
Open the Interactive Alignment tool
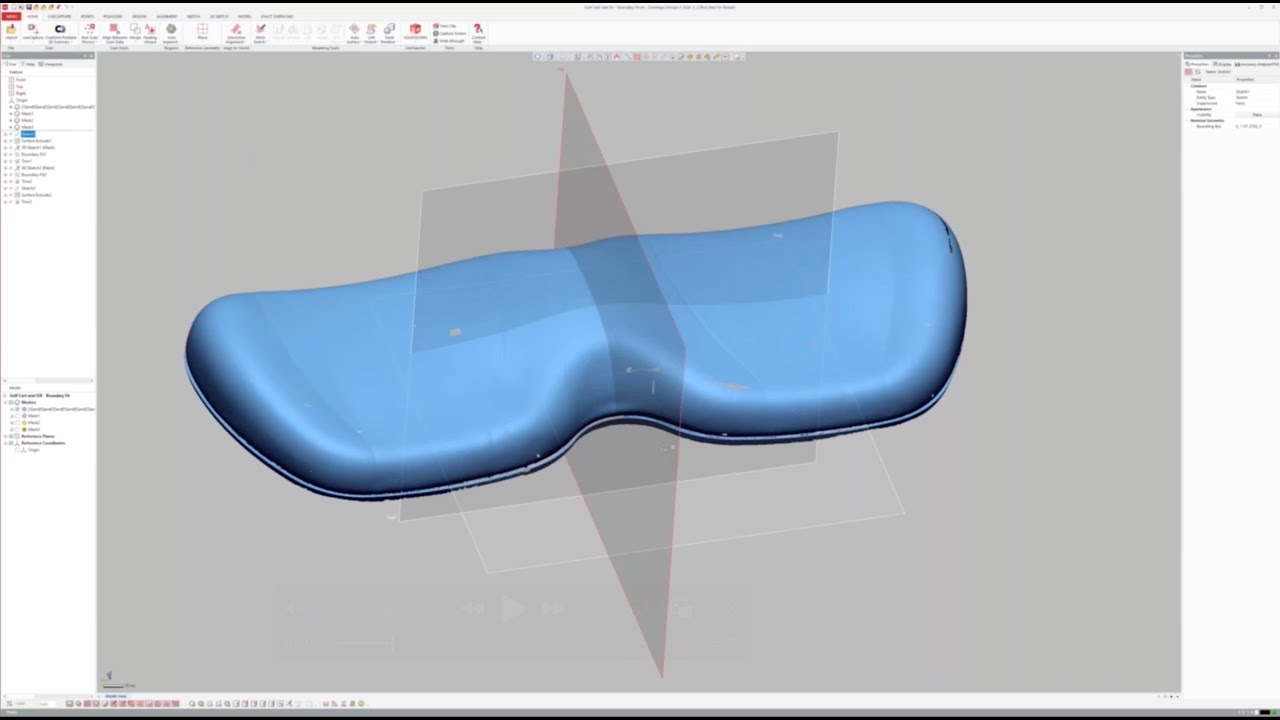[236, 33]
